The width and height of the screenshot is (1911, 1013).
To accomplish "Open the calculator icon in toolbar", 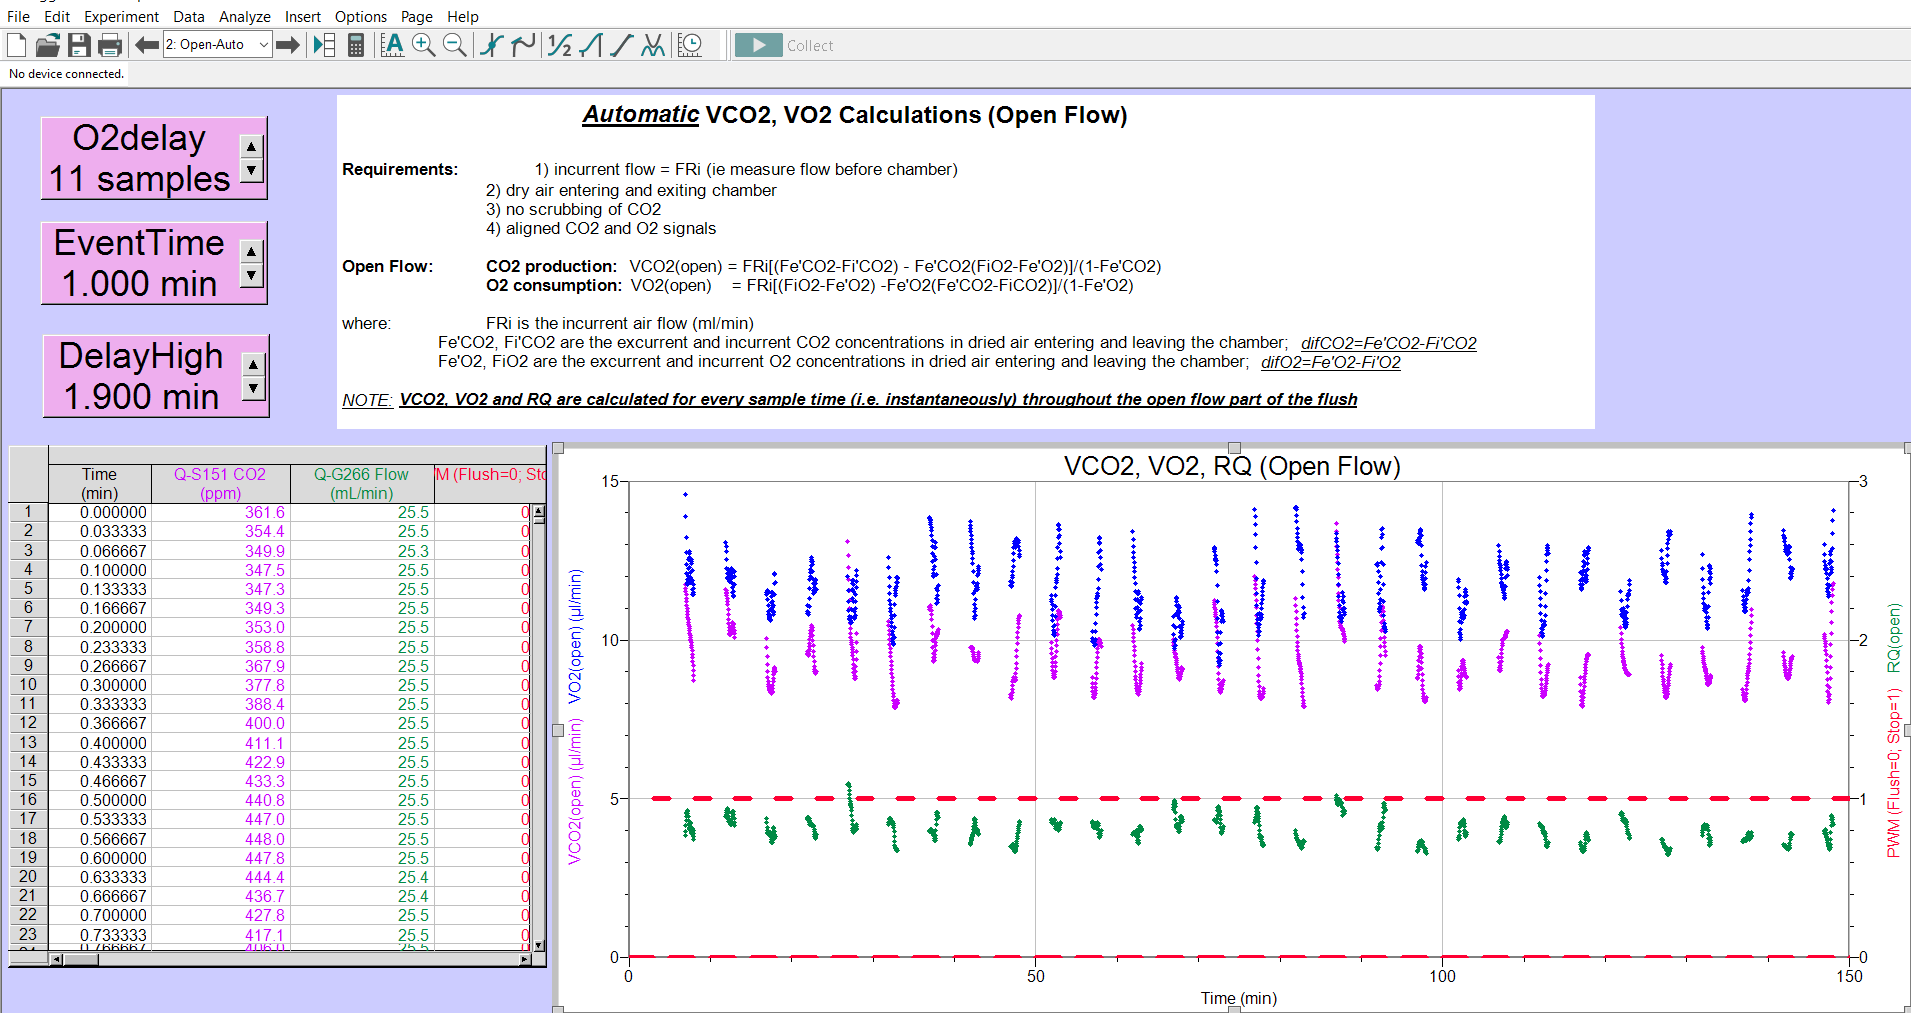I will [355, 45].
